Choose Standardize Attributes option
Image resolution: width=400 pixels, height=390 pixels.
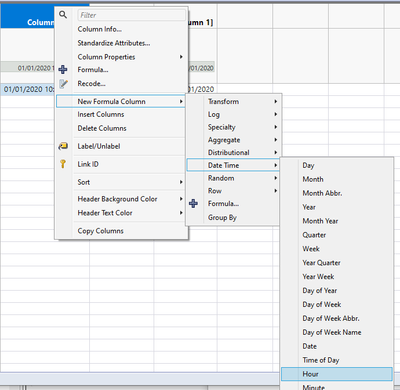(114, 43)
